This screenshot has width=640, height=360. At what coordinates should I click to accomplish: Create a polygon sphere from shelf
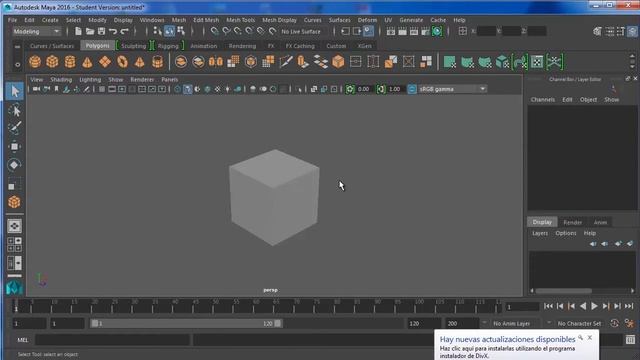pos(35,62)
